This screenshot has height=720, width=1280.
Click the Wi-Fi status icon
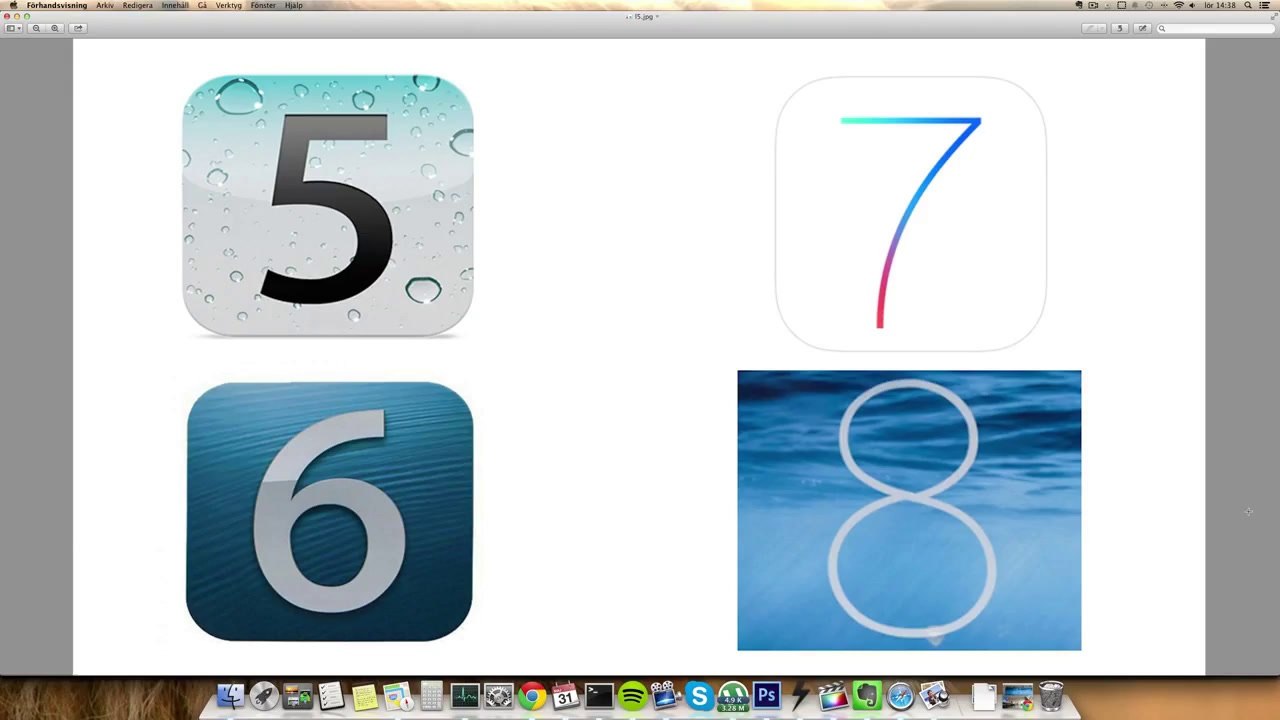(1179, 5)
